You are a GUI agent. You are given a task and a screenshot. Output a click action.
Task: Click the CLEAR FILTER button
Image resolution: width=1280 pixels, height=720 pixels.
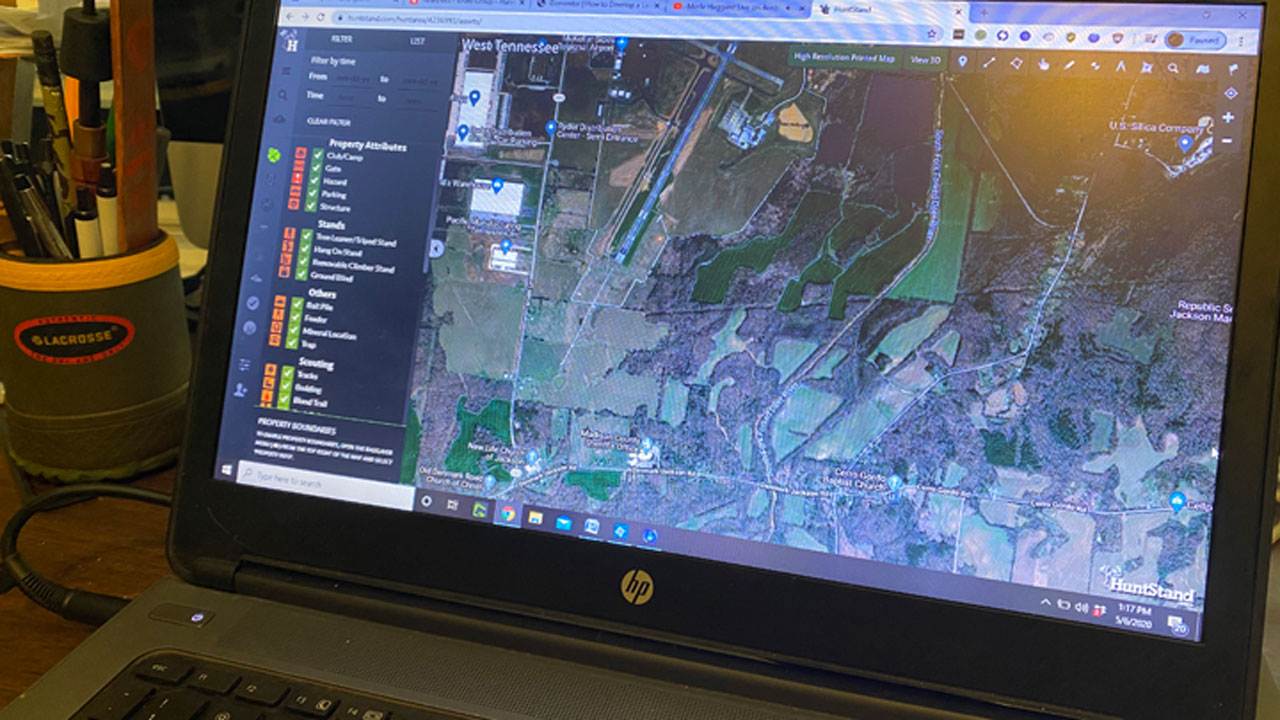(330, 122)
